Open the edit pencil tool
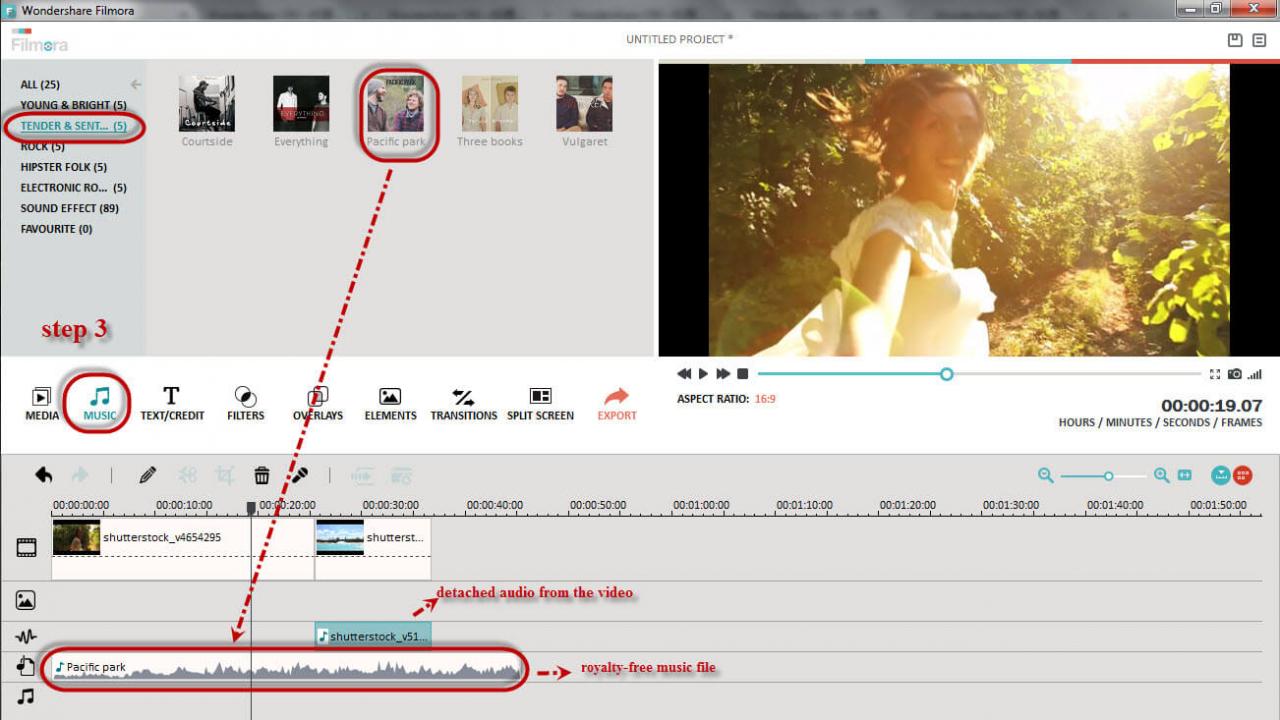Screen dimensions: 1280x720 coord(148,475)
